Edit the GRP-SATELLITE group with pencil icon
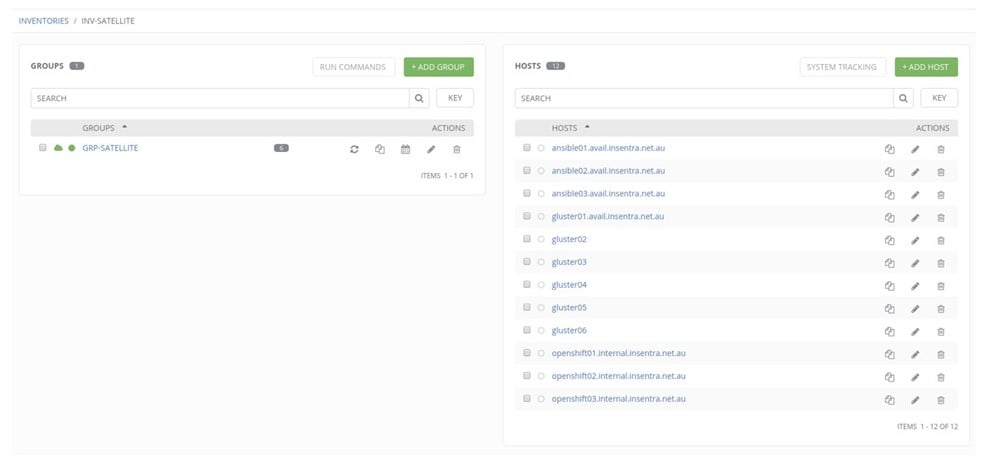Image resolution: width=989 pixels, height=463 pixels. click(x=431, y=149)
